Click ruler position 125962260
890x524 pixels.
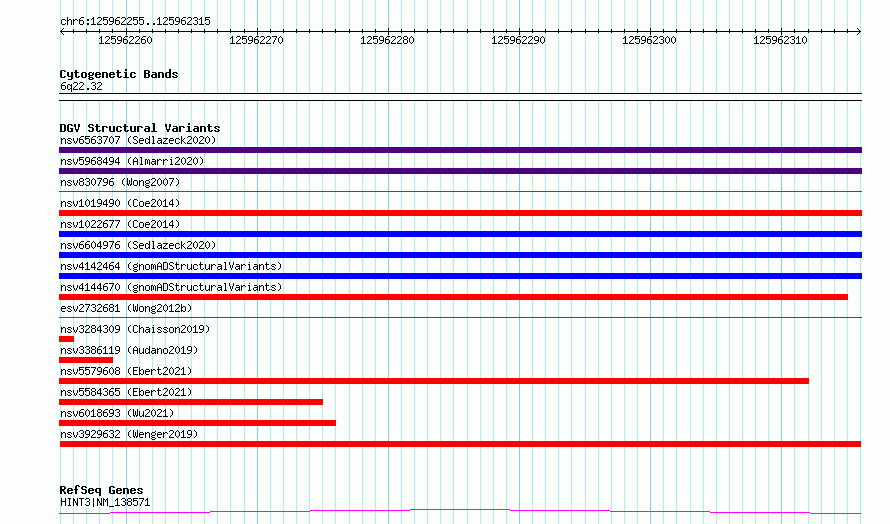pos(125,40)
